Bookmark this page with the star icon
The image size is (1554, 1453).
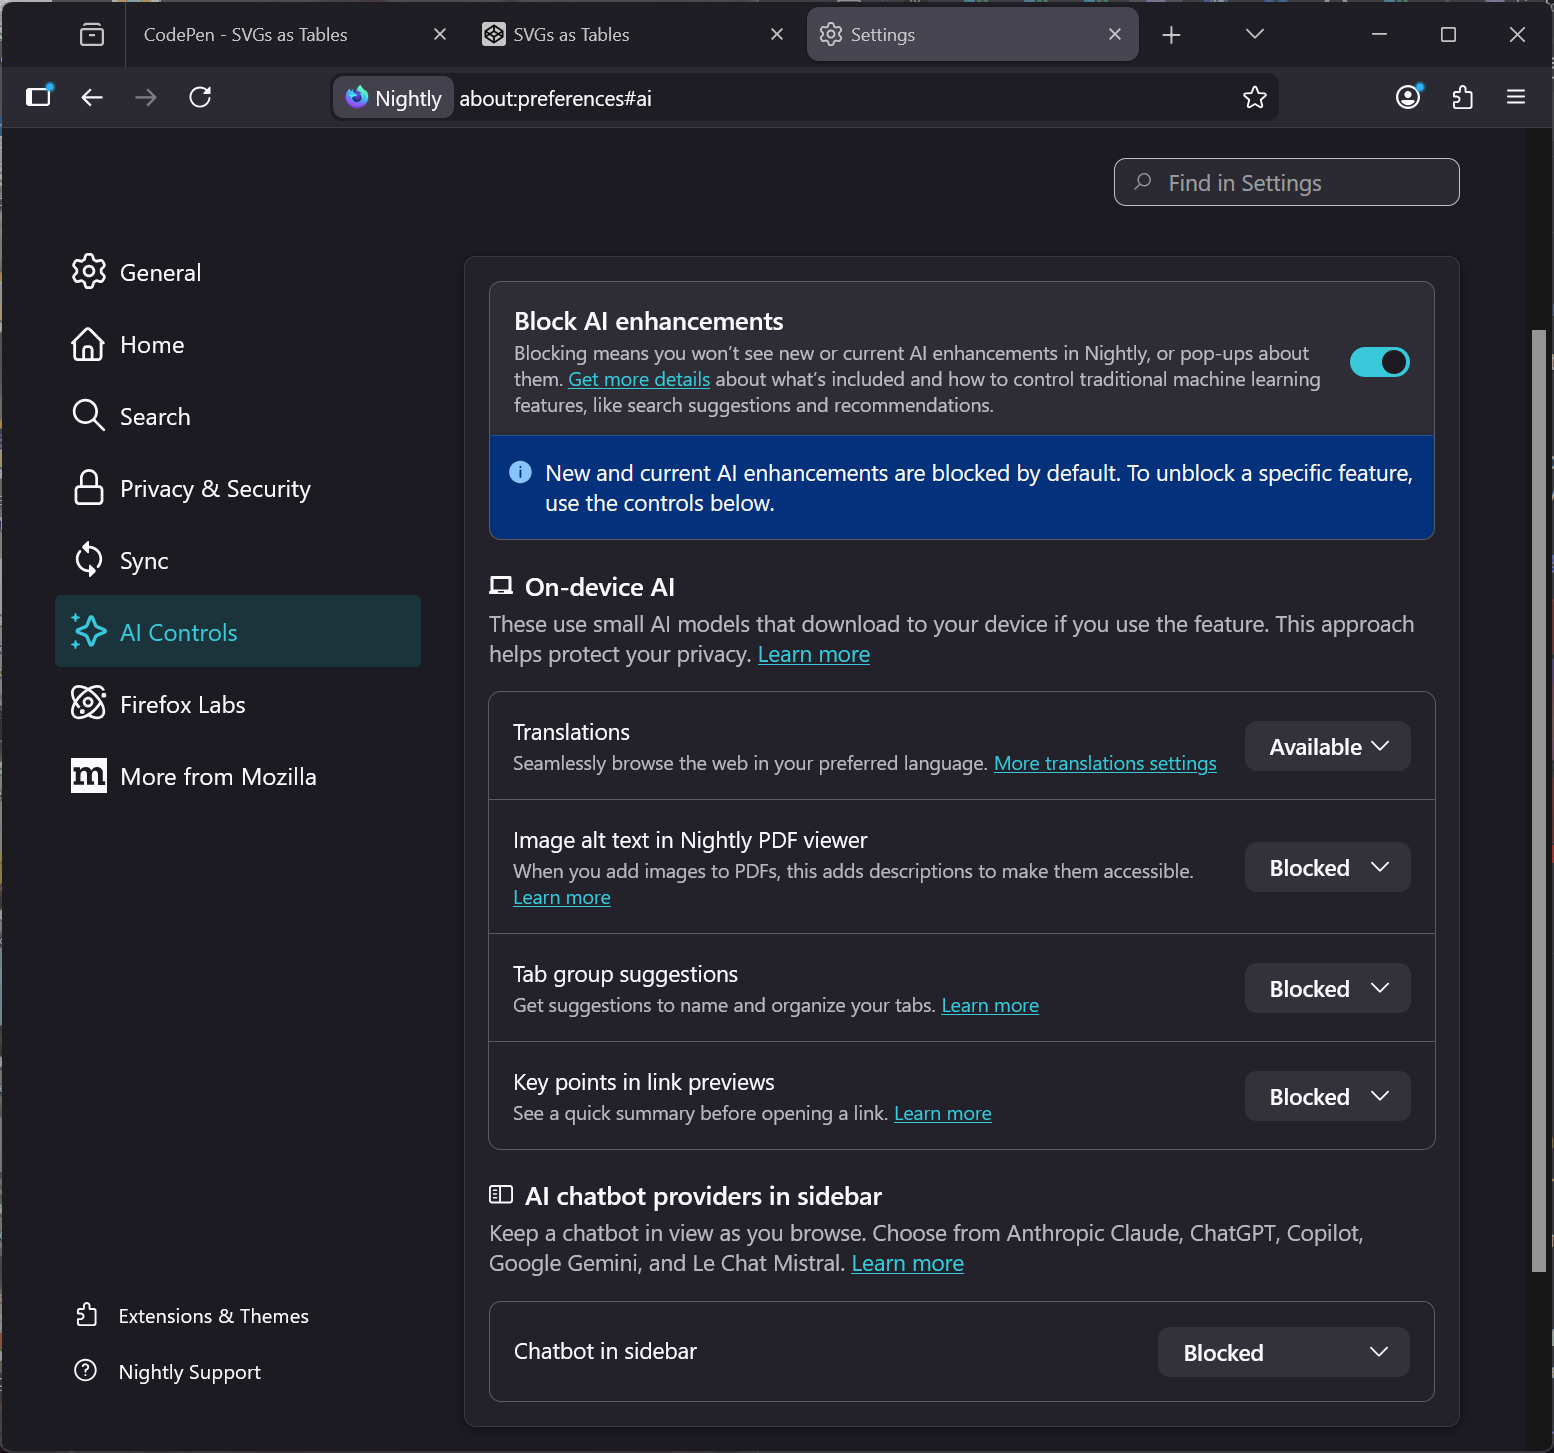[x=1254, y=97]
